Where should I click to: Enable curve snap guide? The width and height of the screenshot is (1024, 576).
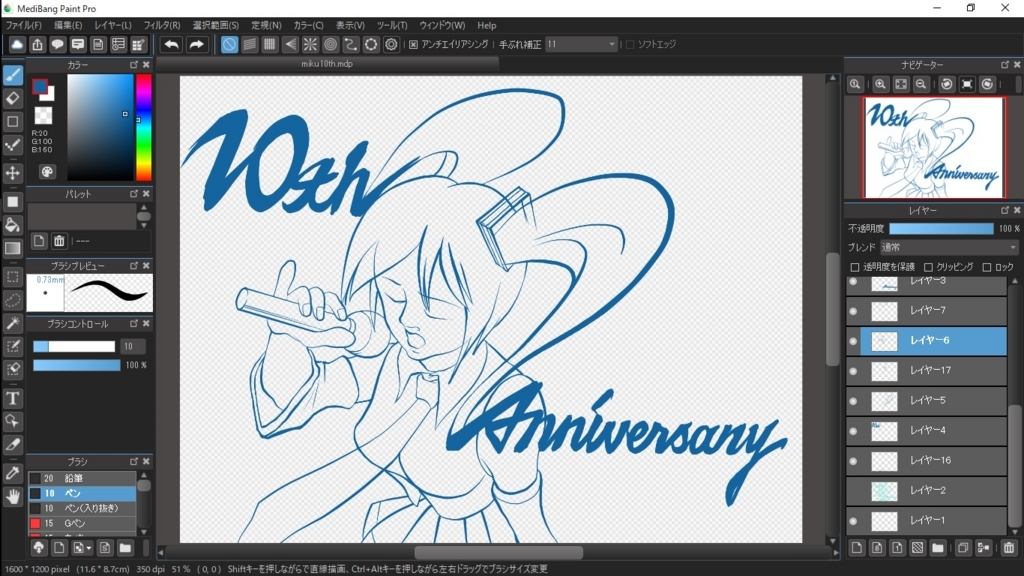(x=351, y=44)
